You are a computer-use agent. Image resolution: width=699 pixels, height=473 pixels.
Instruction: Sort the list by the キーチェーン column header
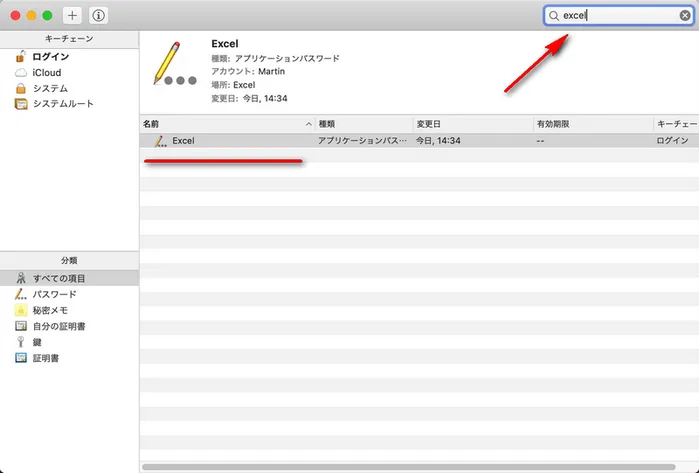pyautogui.click(x=676, y=124)
